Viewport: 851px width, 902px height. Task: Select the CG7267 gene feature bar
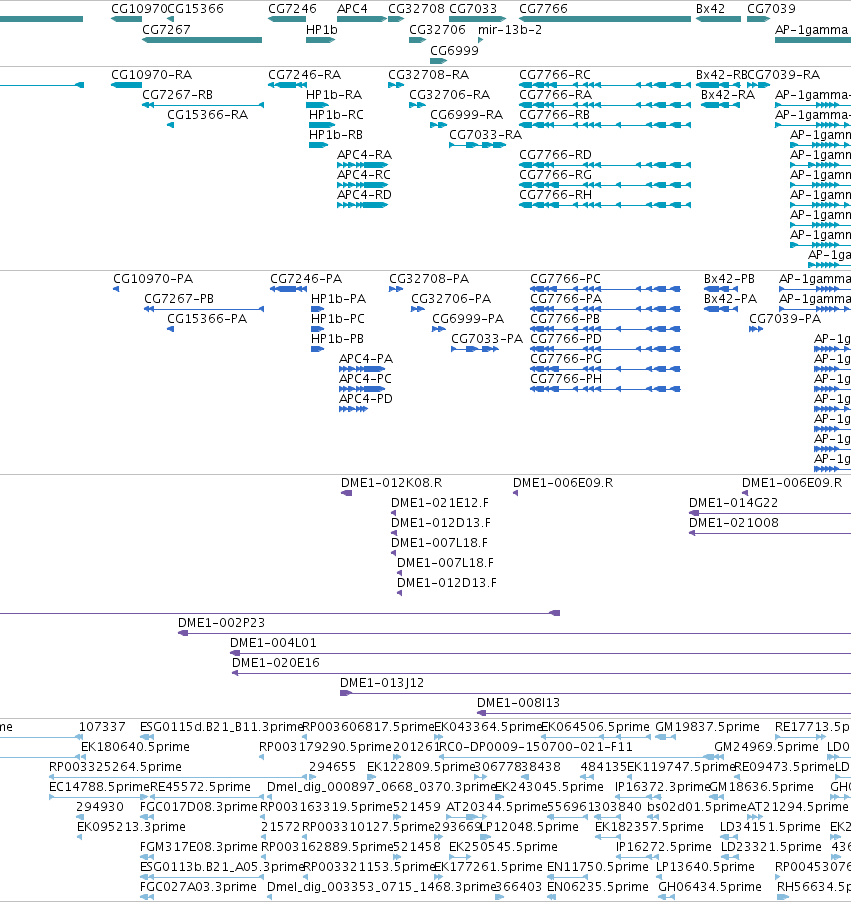point(202,40)
